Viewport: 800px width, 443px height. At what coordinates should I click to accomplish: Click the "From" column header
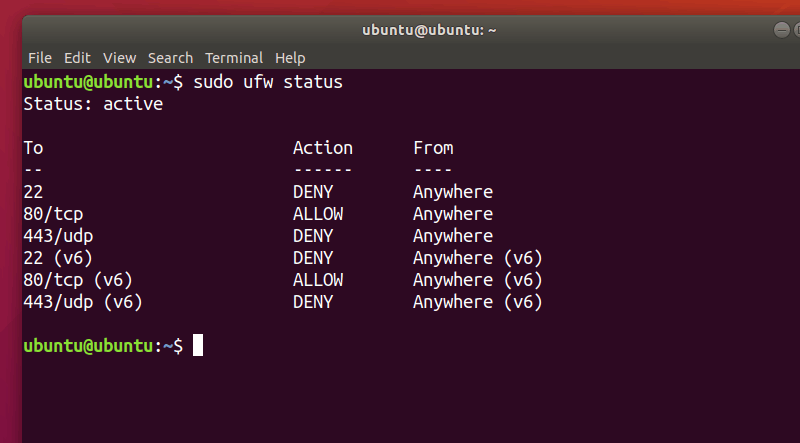pyautogui.click(x=433, y=148)
